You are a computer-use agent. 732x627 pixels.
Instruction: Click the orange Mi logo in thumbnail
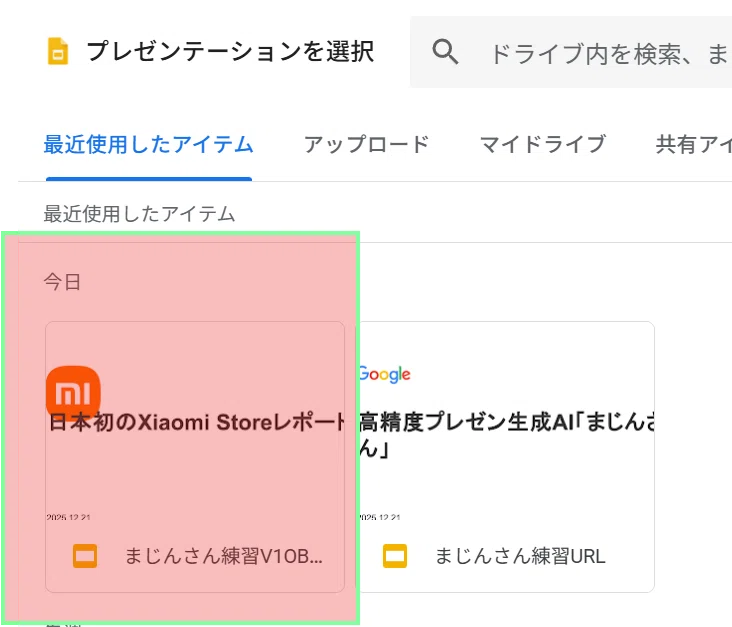(x=73, y=391)
